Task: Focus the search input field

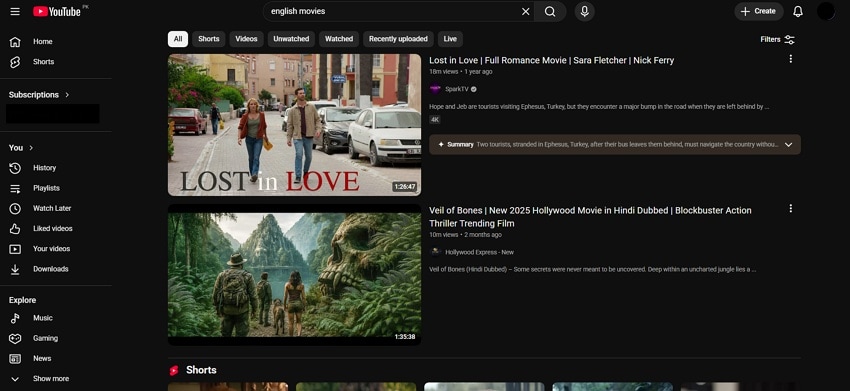Action: (x=393, y=11)
